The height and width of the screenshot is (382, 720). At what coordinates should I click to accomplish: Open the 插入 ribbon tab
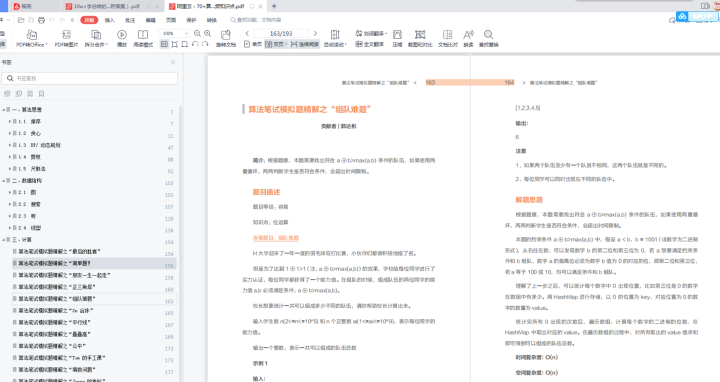pos(109,20)
